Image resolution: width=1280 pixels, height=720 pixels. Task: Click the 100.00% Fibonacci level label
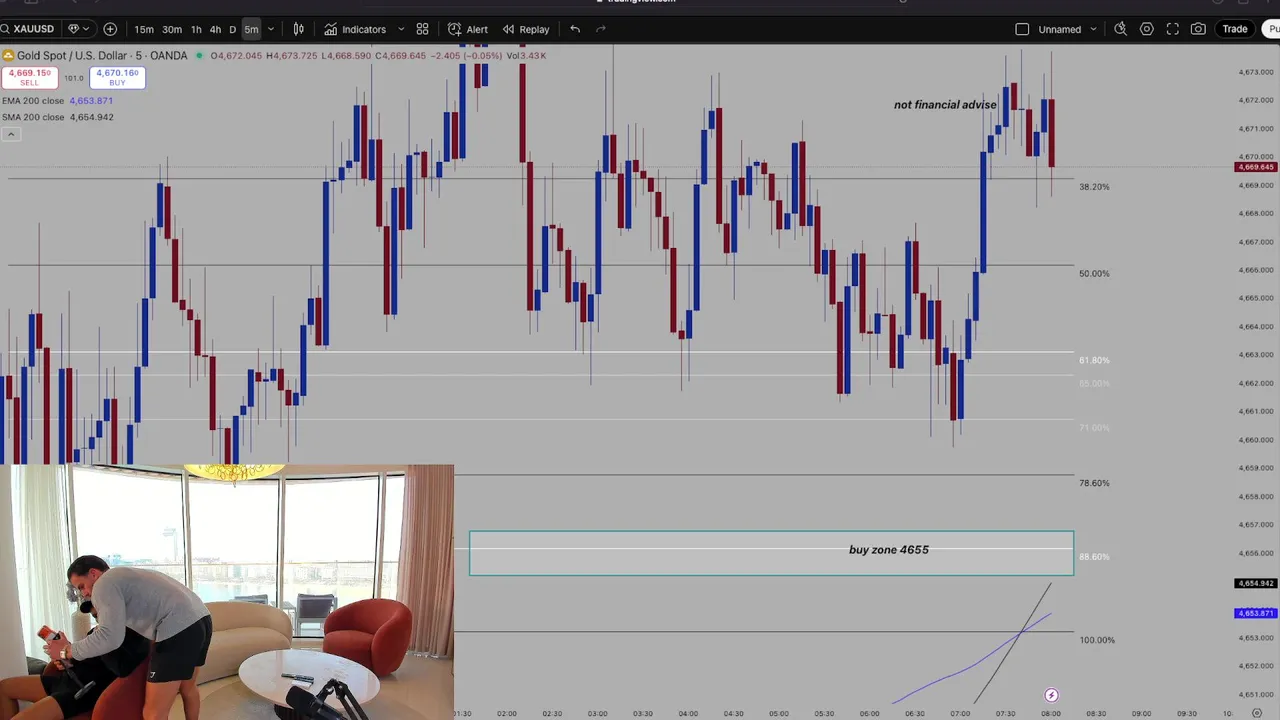(x=1097, y=640)
